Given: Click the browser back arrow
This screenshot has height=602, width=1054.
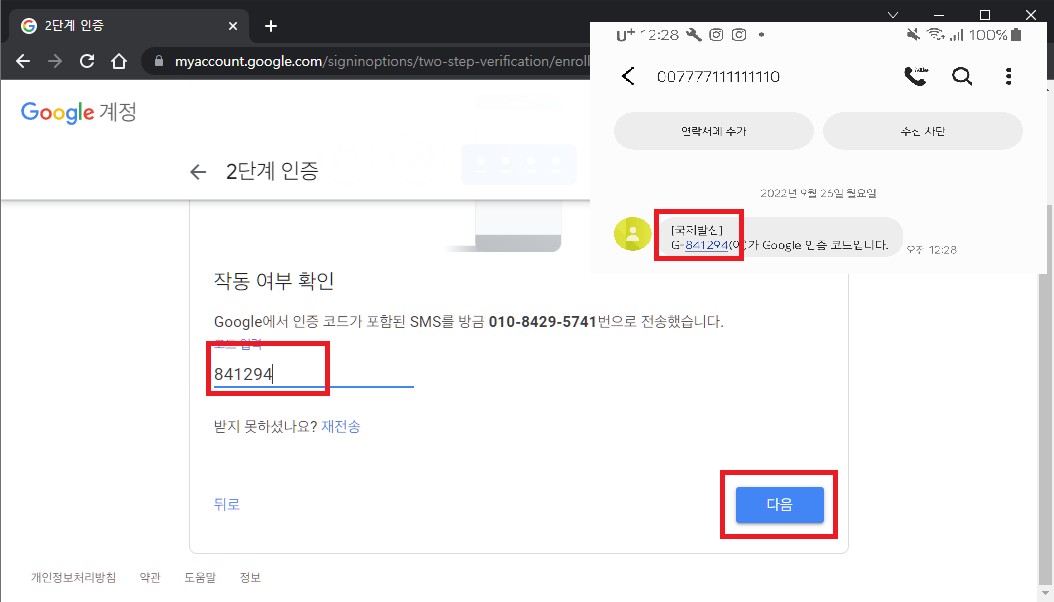Looking at the screenshot, I should tap(23, 61).
